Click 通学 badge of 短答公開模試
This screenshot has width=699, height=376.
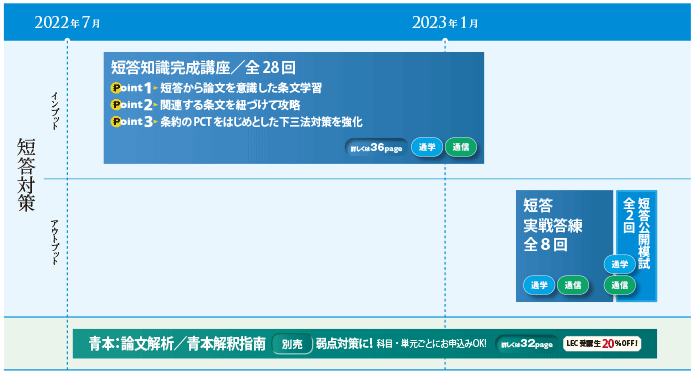pyautogui.click(x=620, y=264)
